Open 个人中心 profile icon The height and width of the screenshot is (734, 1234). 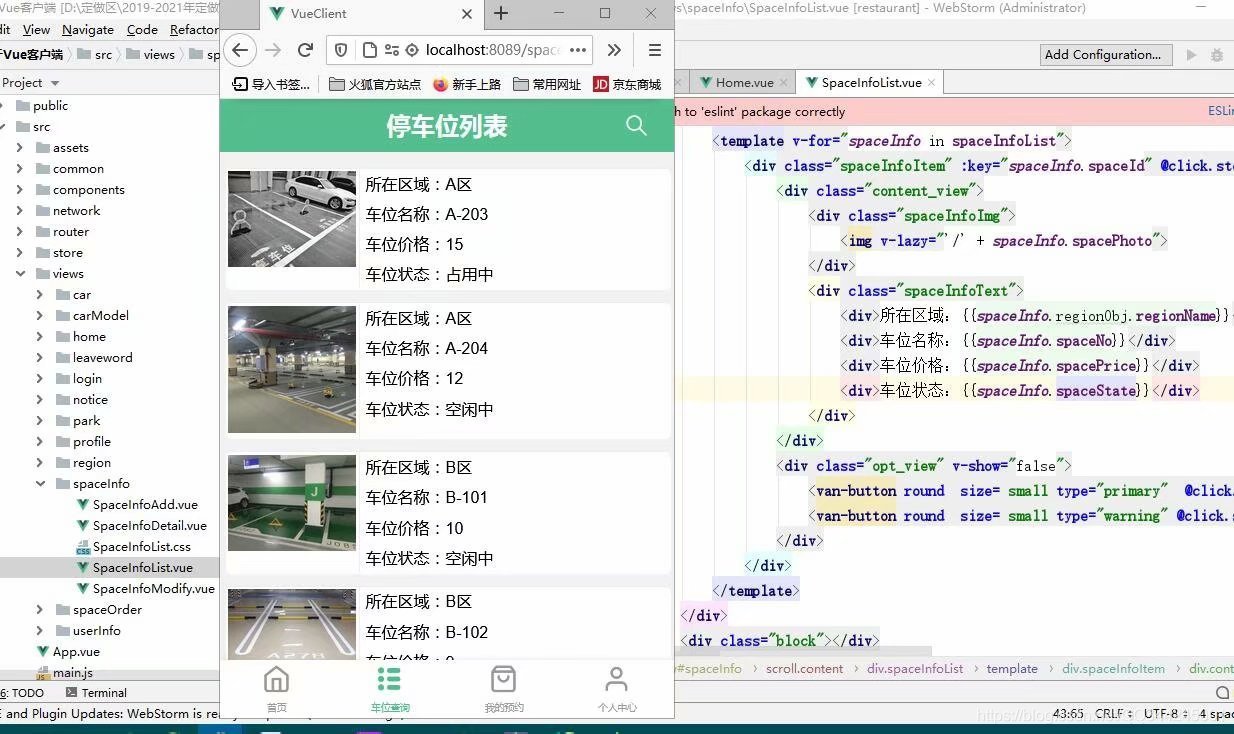coord(617,680)
